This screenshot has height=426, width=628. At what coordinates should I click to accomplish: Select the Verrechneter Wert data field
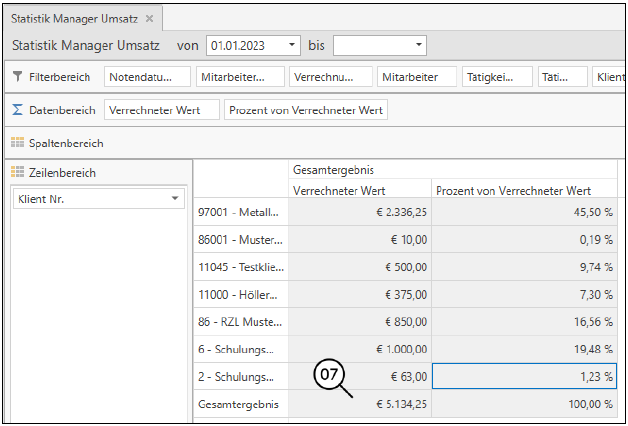pyautogui.click(x=161, y=110)
